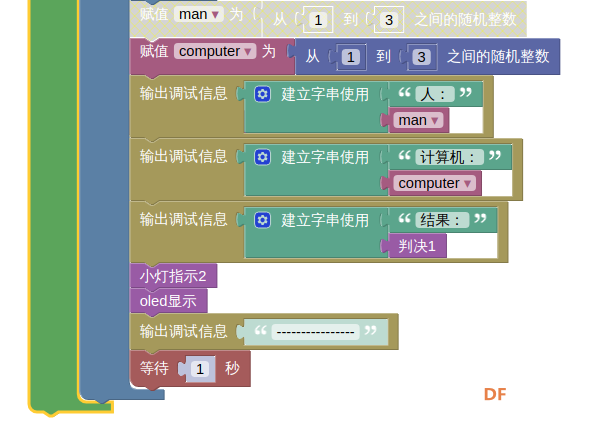Expand the 'computer' dropdown inside the string-builder block
The height and width of the screenshot is (424, 592).
tap(435, 183)
